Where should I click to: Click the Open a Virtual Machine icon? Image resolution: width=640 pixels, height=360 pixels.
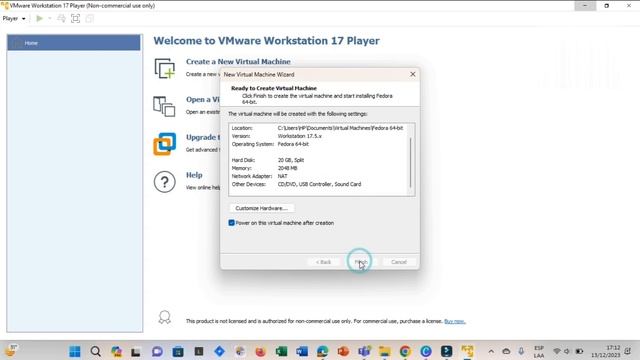[x=164, y=106]
